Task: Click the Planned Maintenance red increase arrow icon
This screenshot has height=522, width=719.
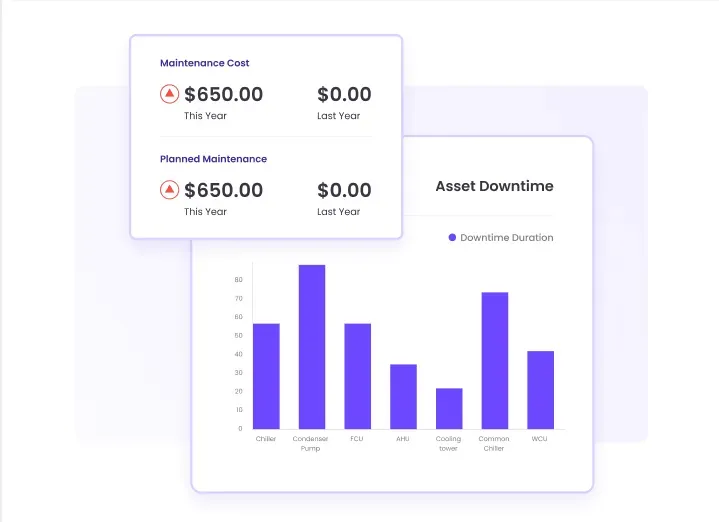Action: (x=170, y=190)
